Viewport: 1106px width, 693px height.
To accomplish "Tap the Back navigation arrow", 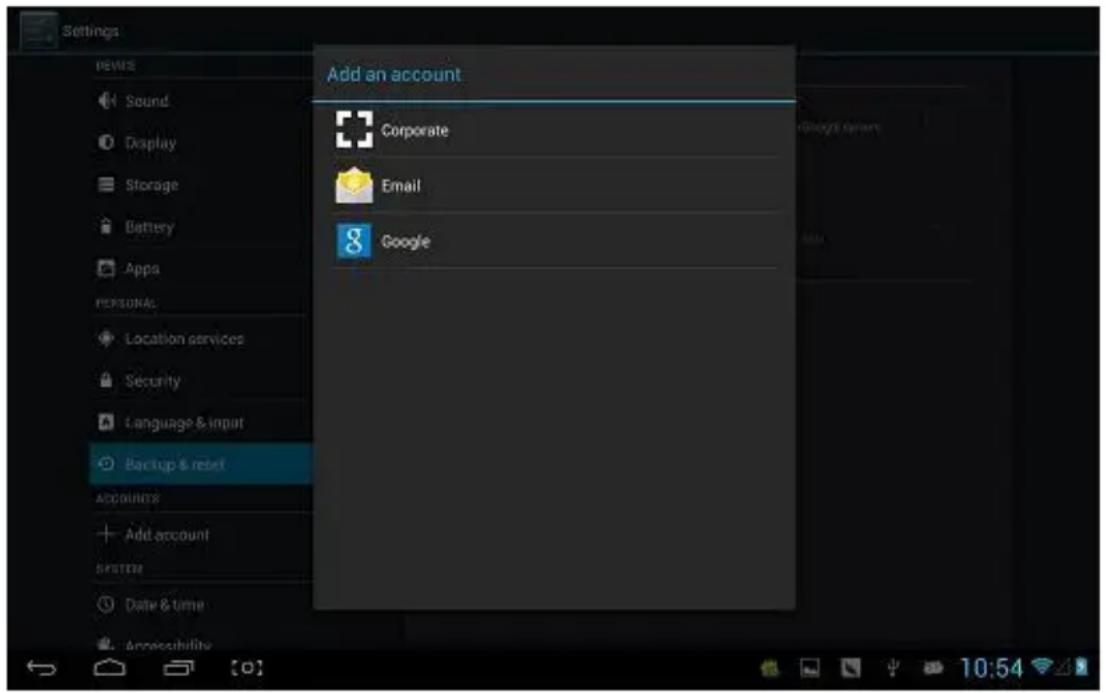I will click(41, 668).
